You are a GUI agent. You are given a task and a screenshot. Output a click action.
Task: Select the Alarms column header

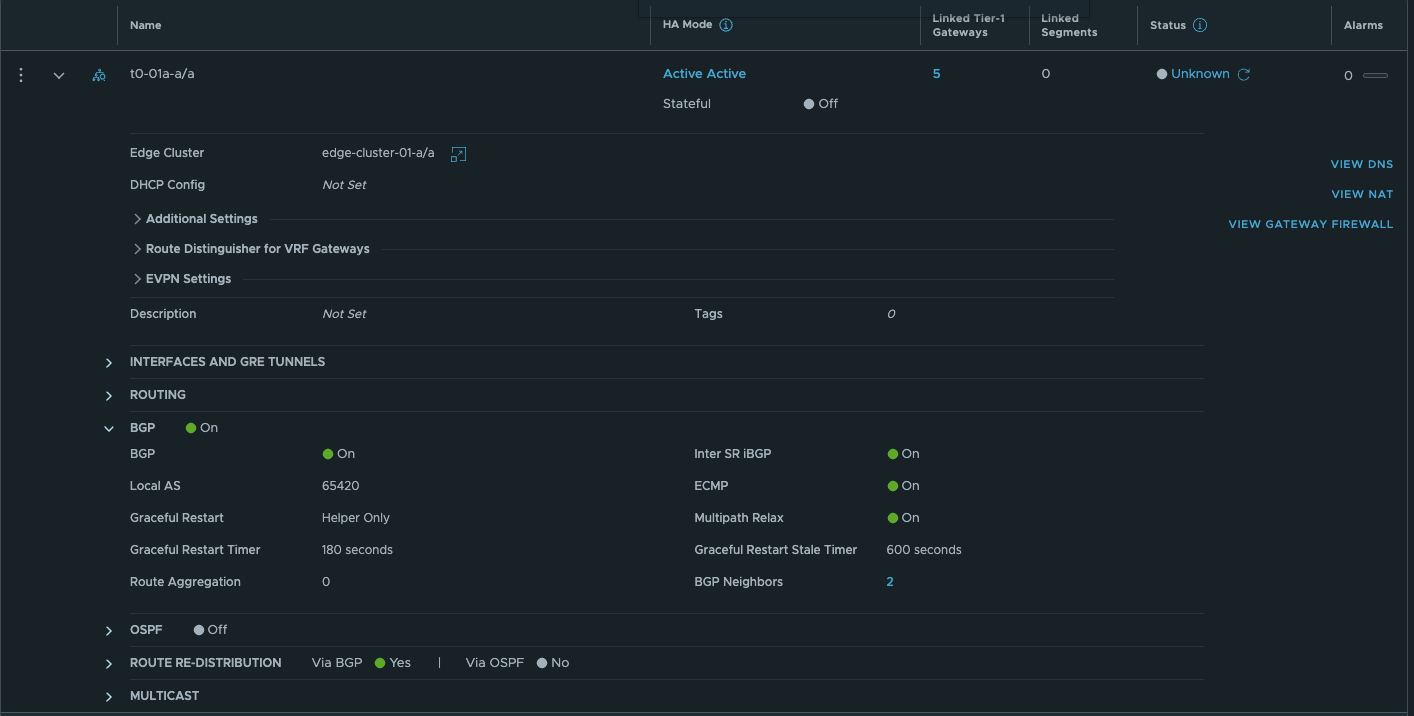[x=1362, y=24]
